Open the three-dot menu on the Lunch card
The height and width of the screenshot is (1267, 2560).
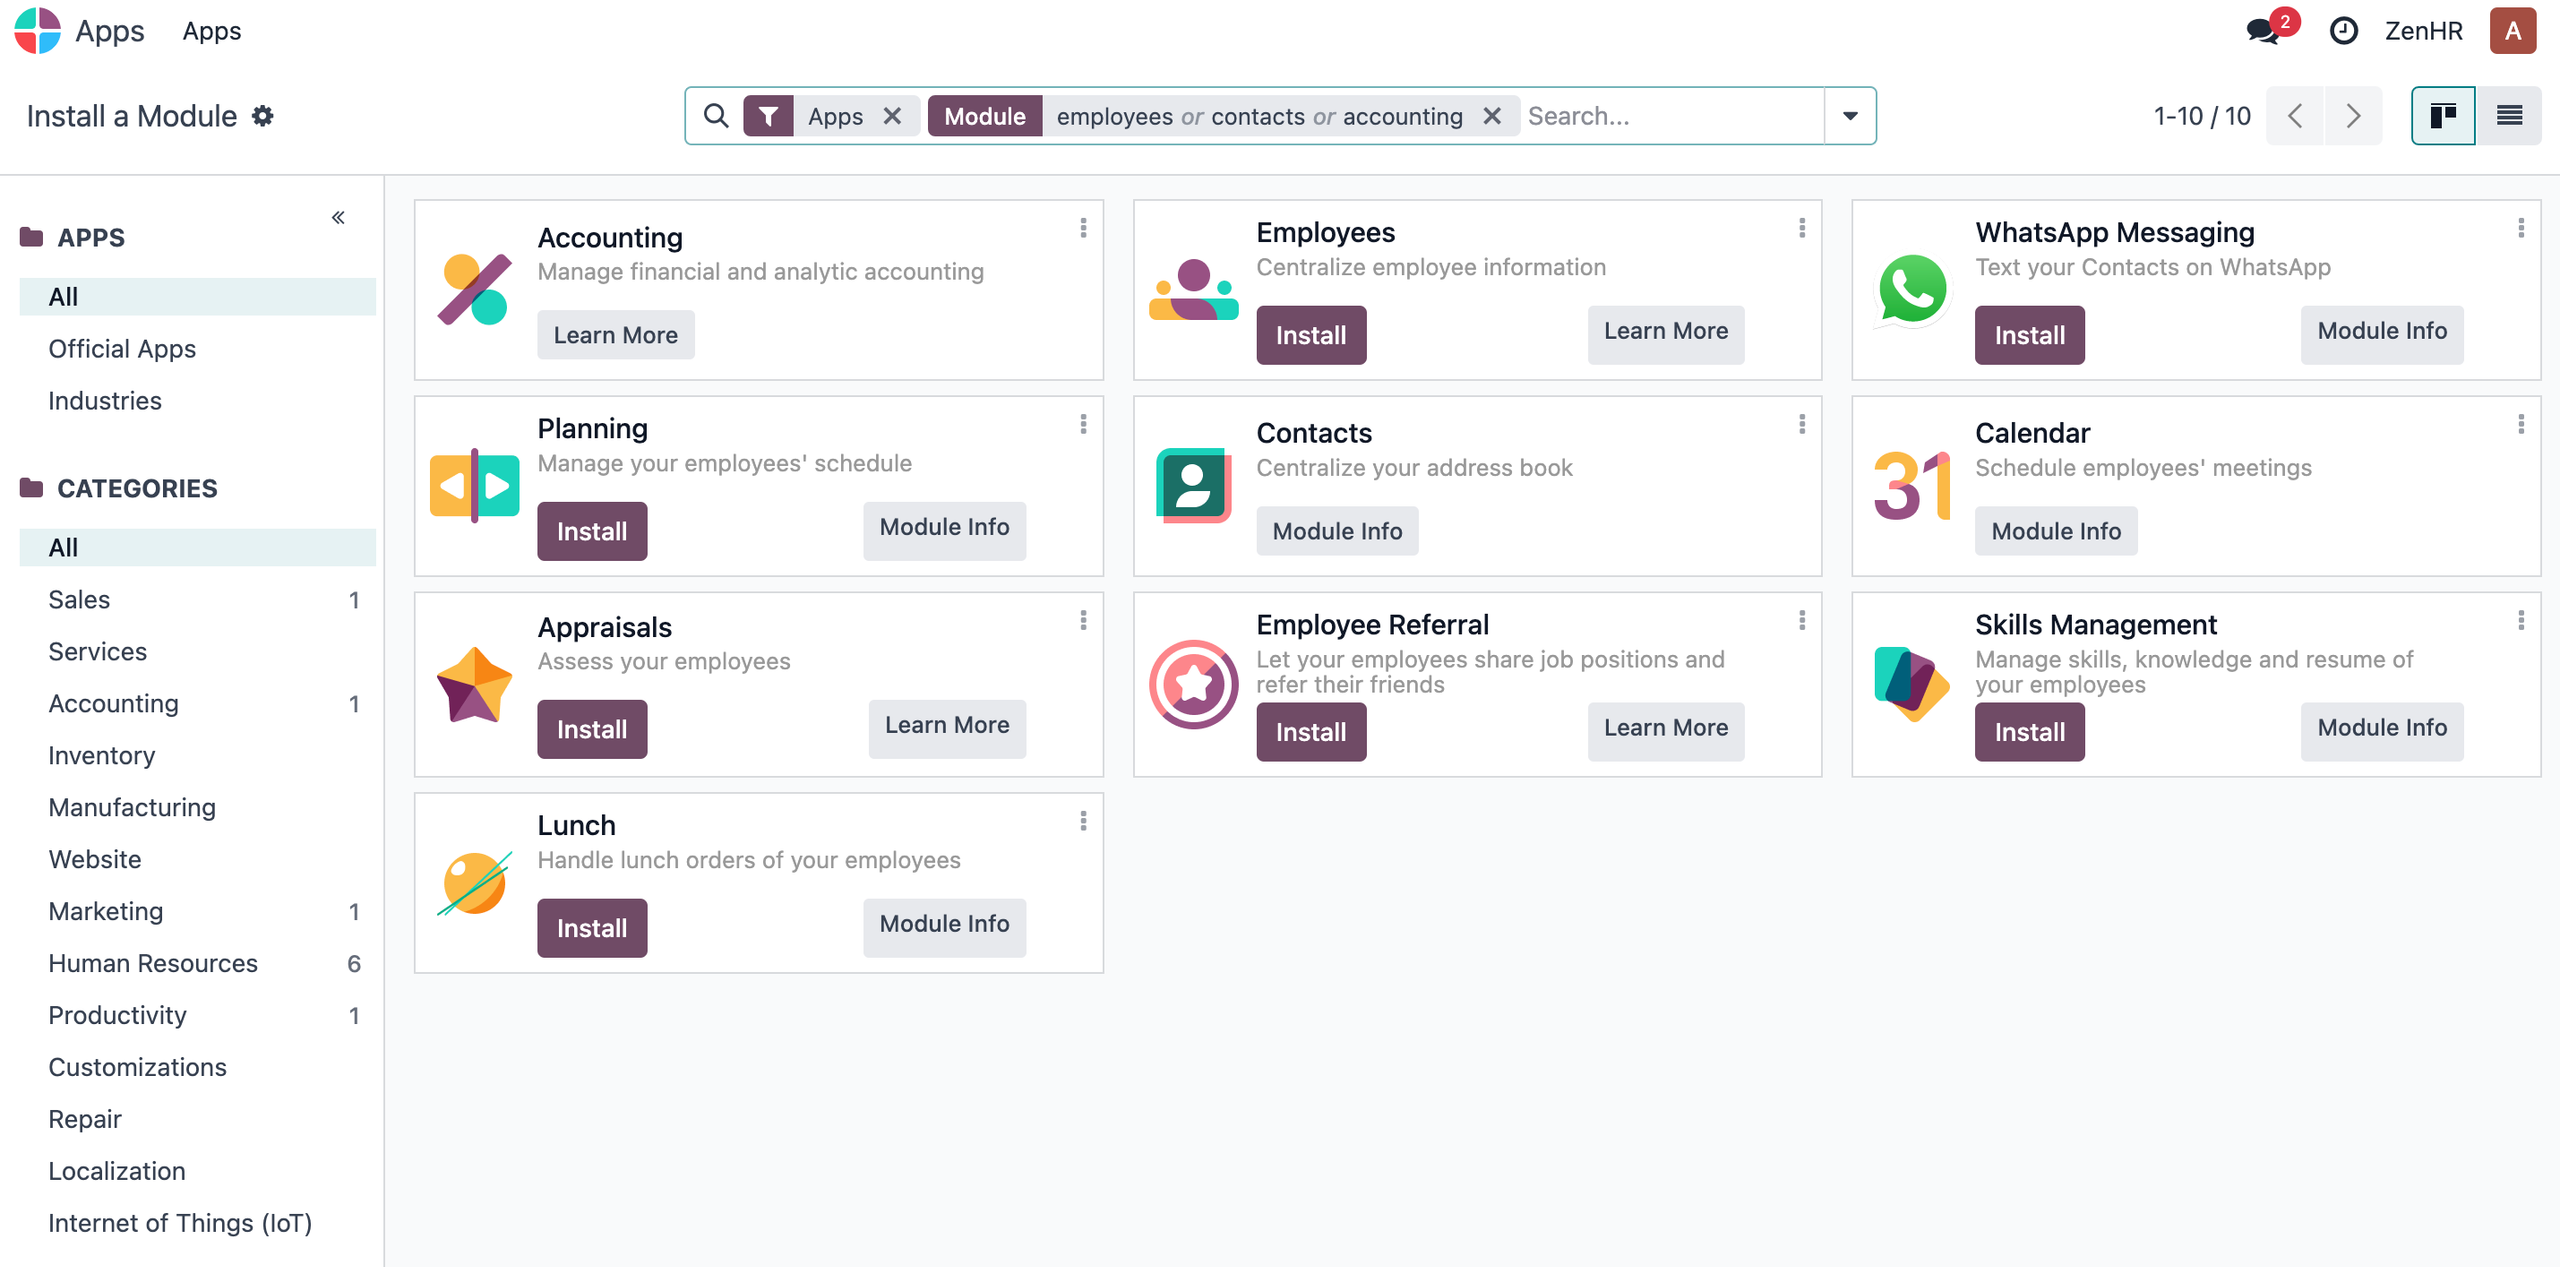pyautogui.click(x=1083, y=821)
